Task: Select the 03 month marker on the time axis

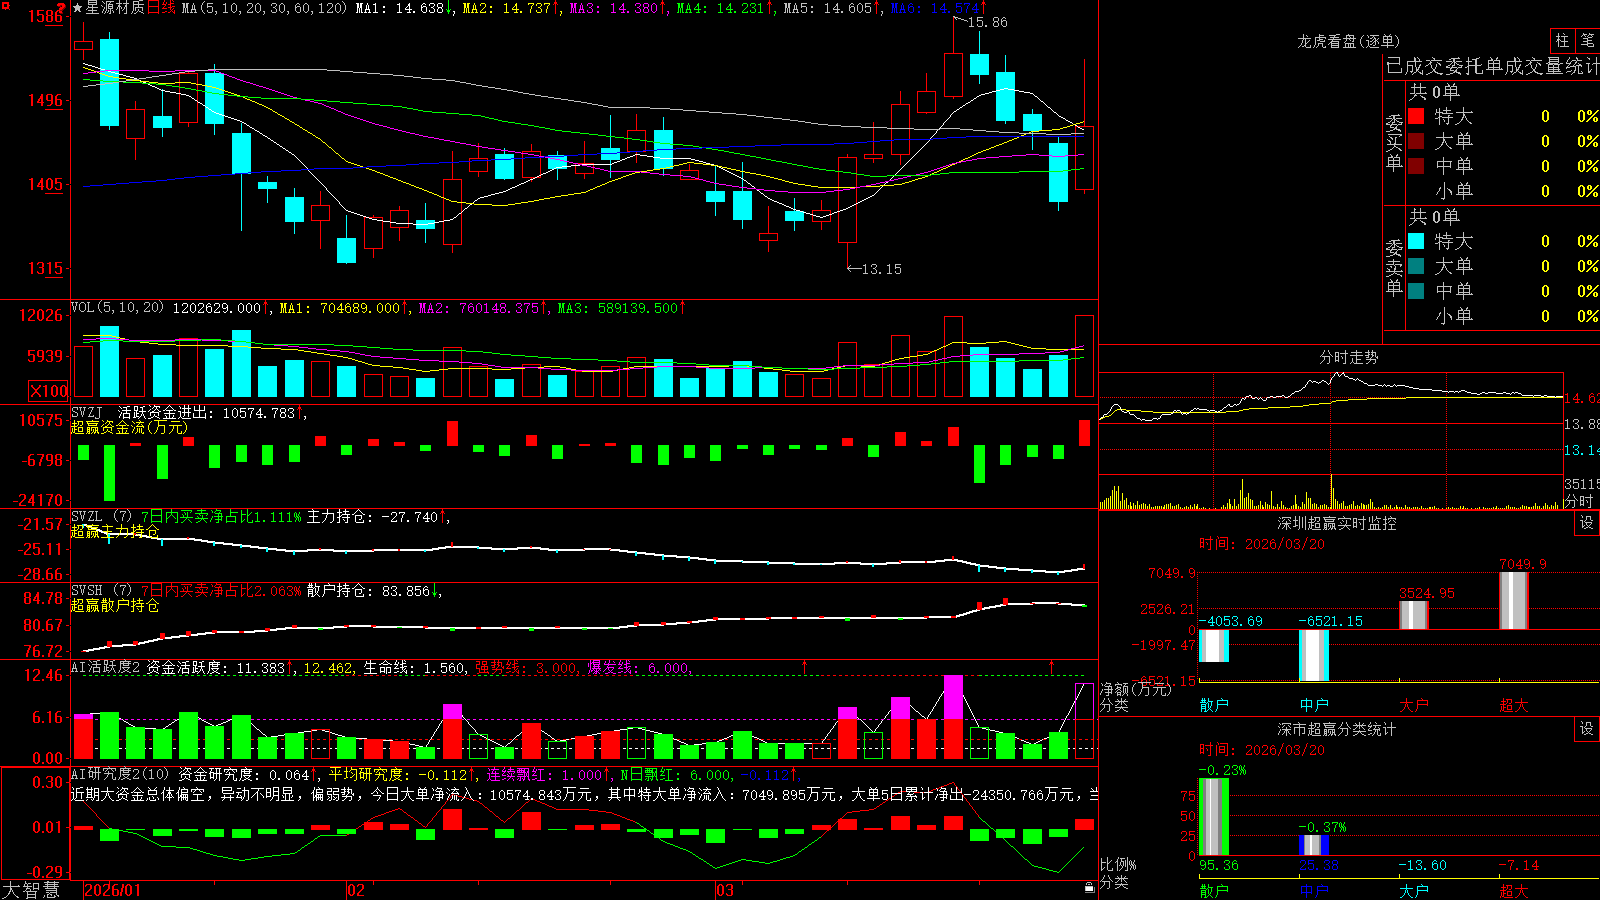Action: pyautogui.click(x=725, y=890)
